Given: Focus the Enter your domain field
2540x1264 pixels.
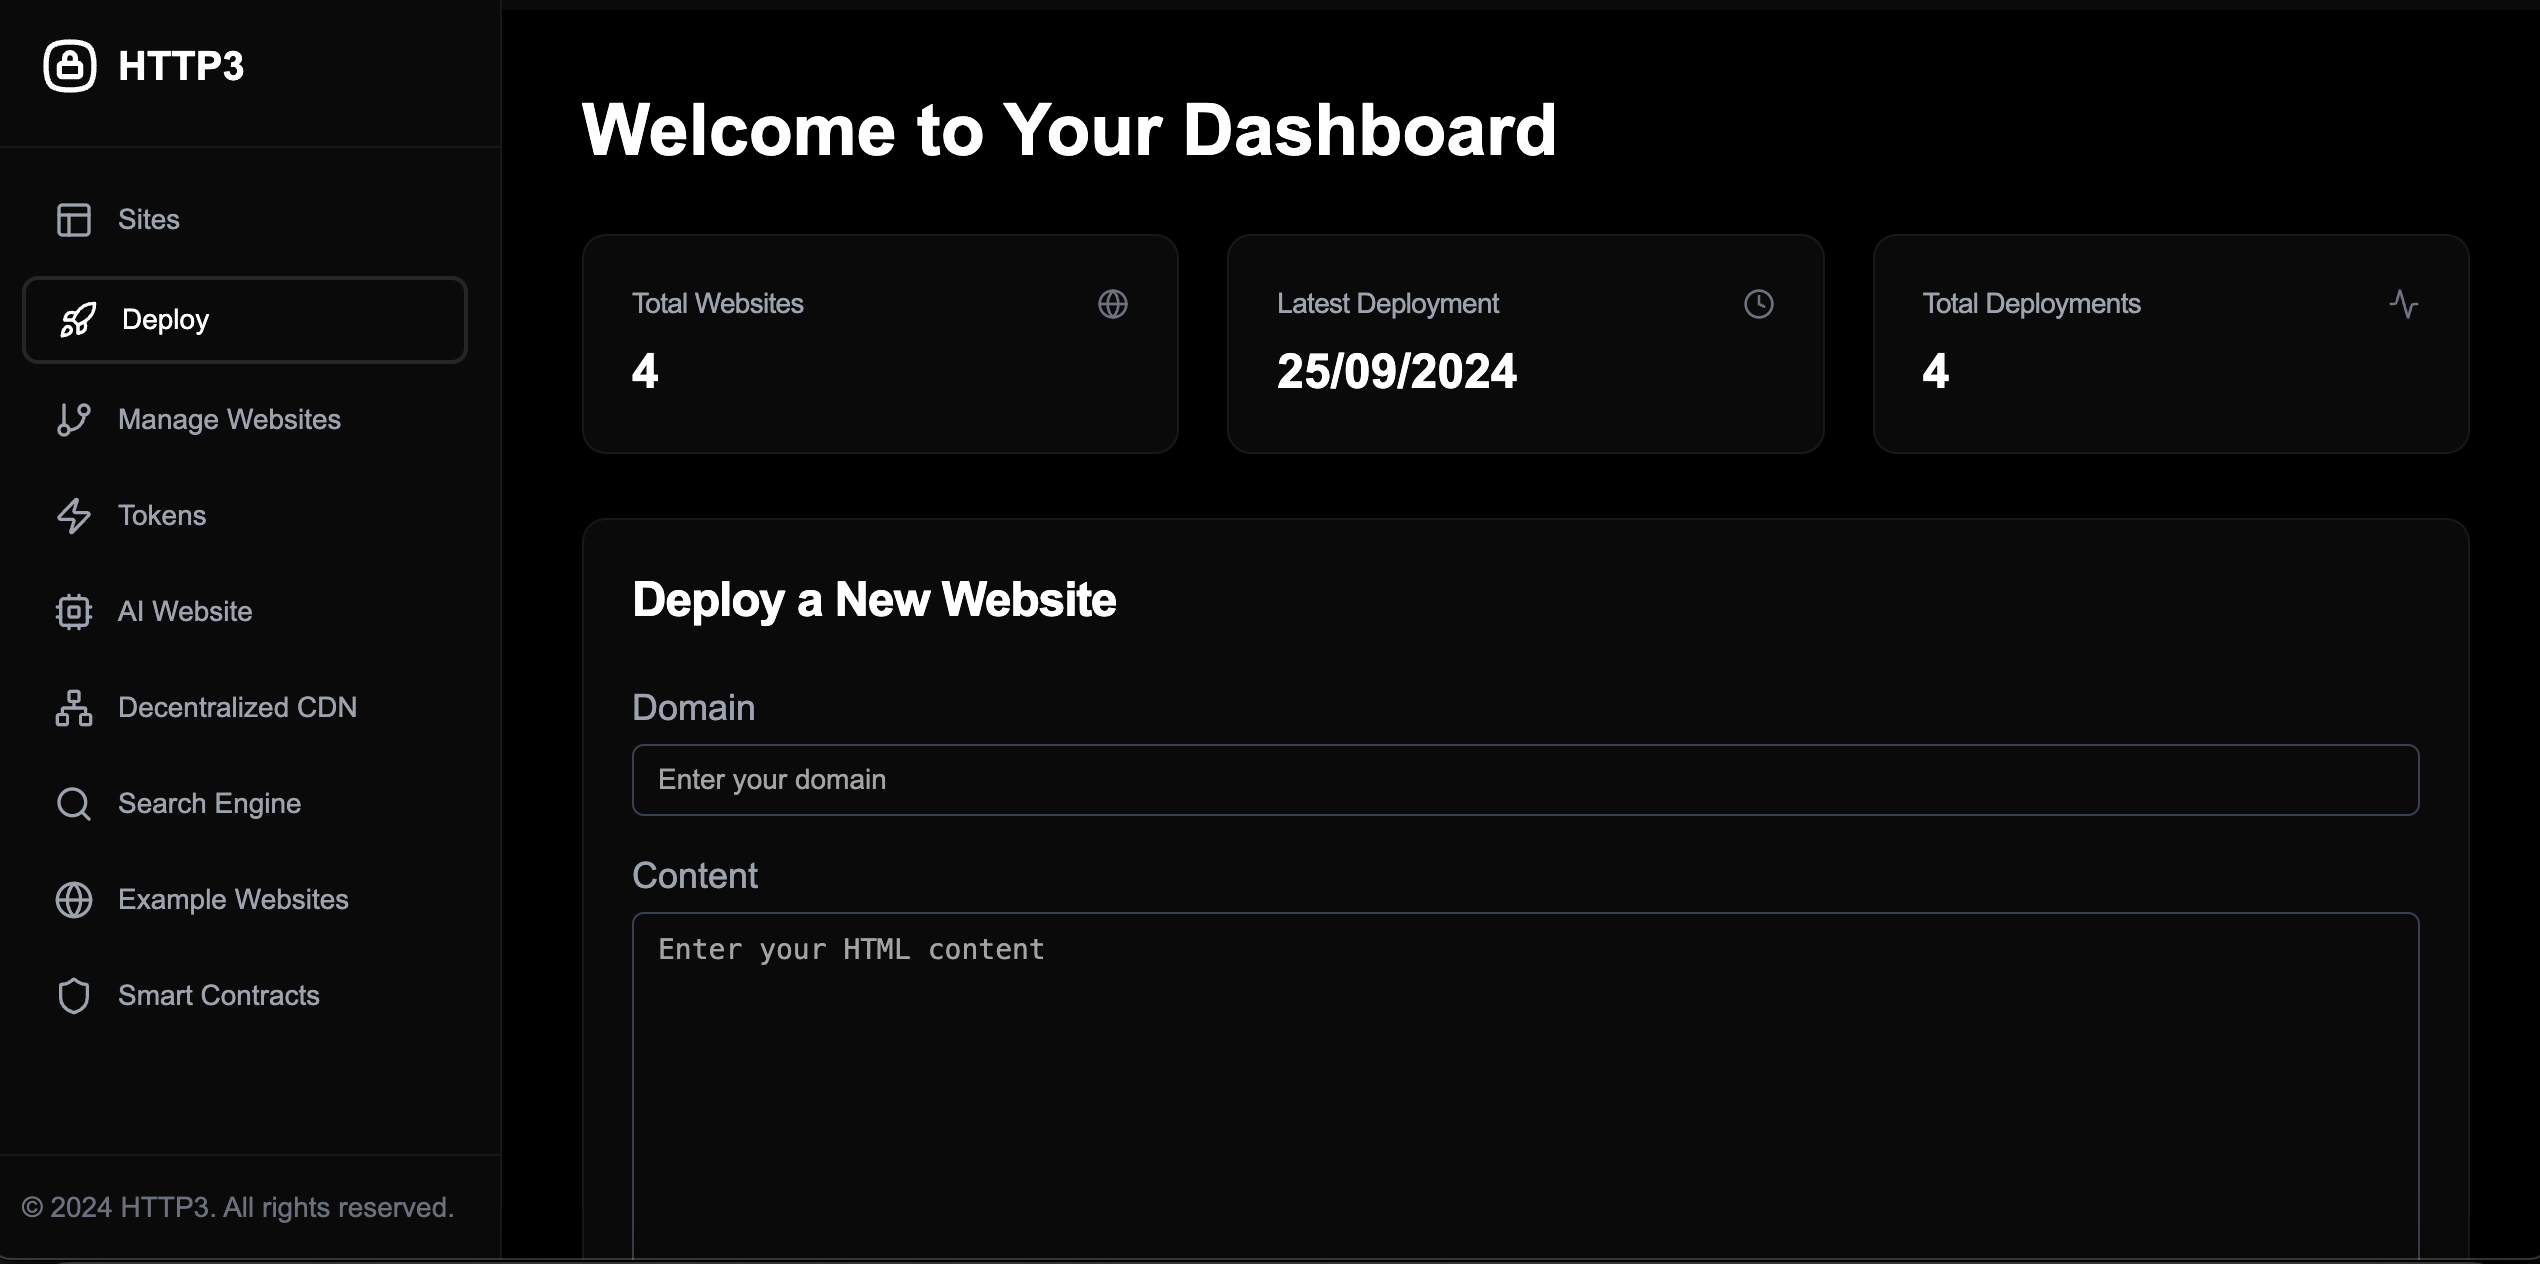Looking at the screenshot, I should (x=1525, y=780).
